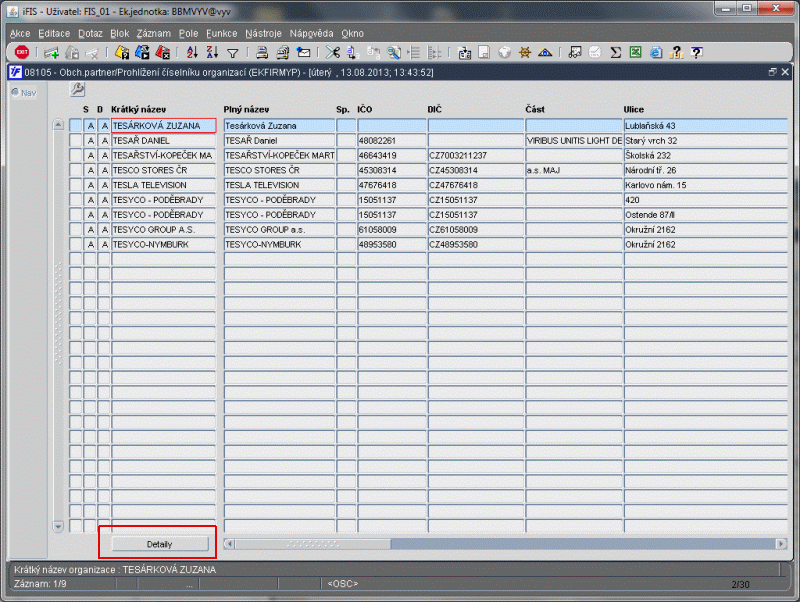Open the Okno menu
This screenshot has width=800, height=602.
[353, 34]
